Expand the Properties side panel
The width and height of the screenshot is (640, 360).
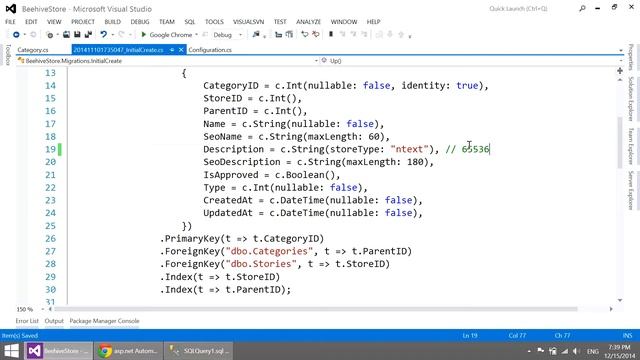pos(631,57)
